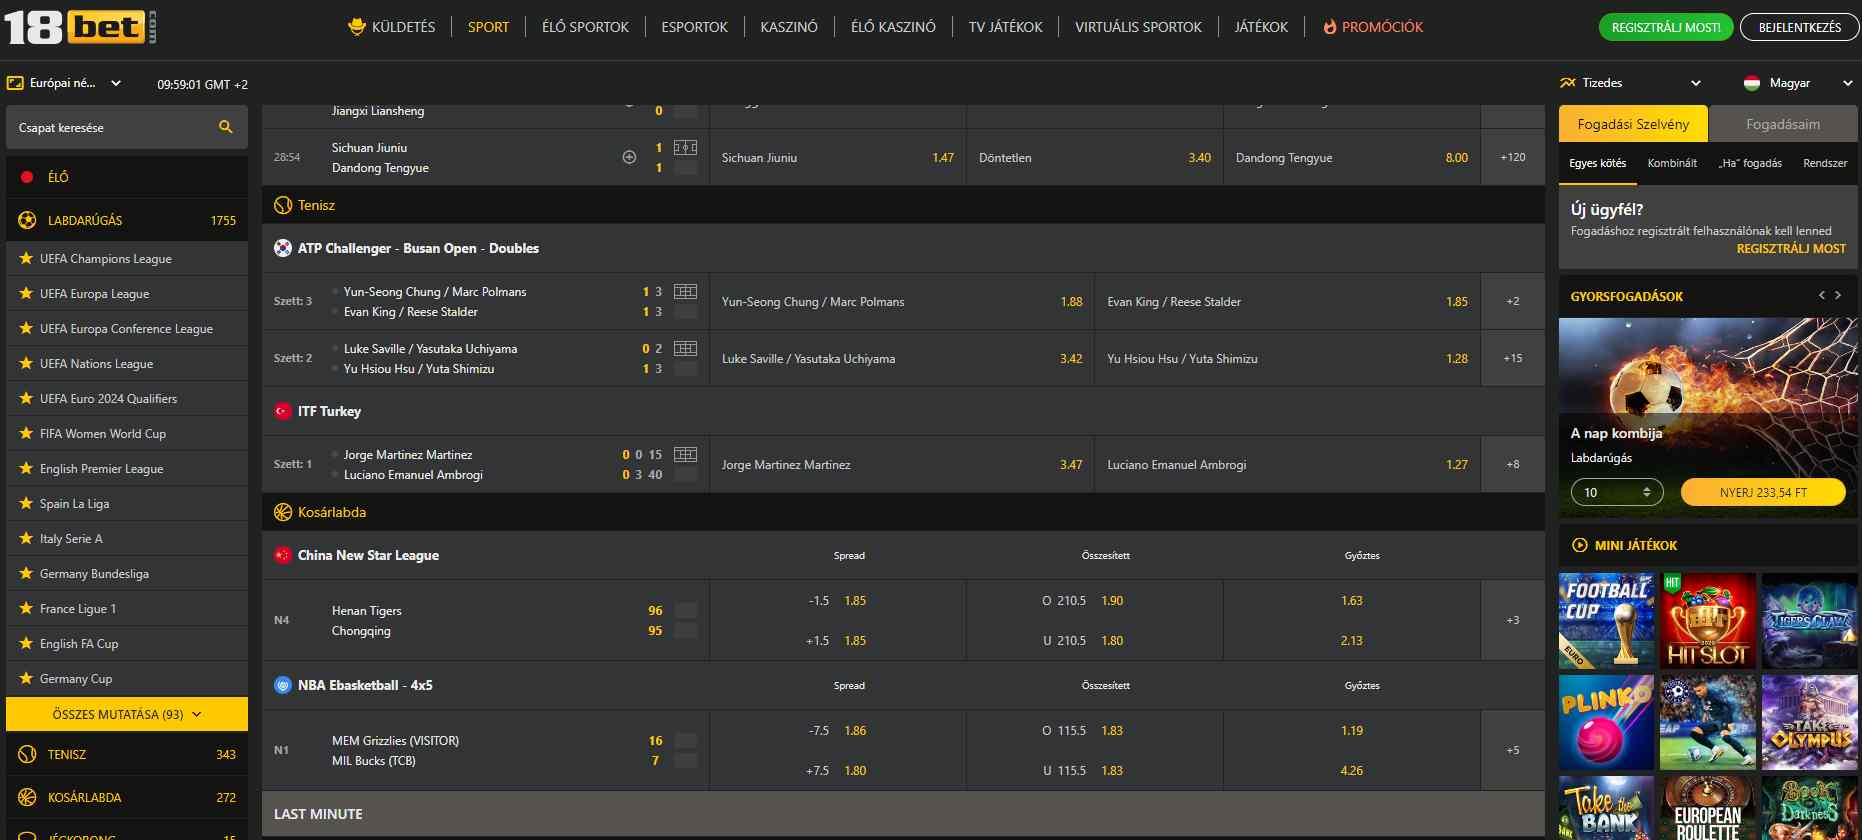
Task: Show next quick bet with right arrow
Action: (1838, 295)
